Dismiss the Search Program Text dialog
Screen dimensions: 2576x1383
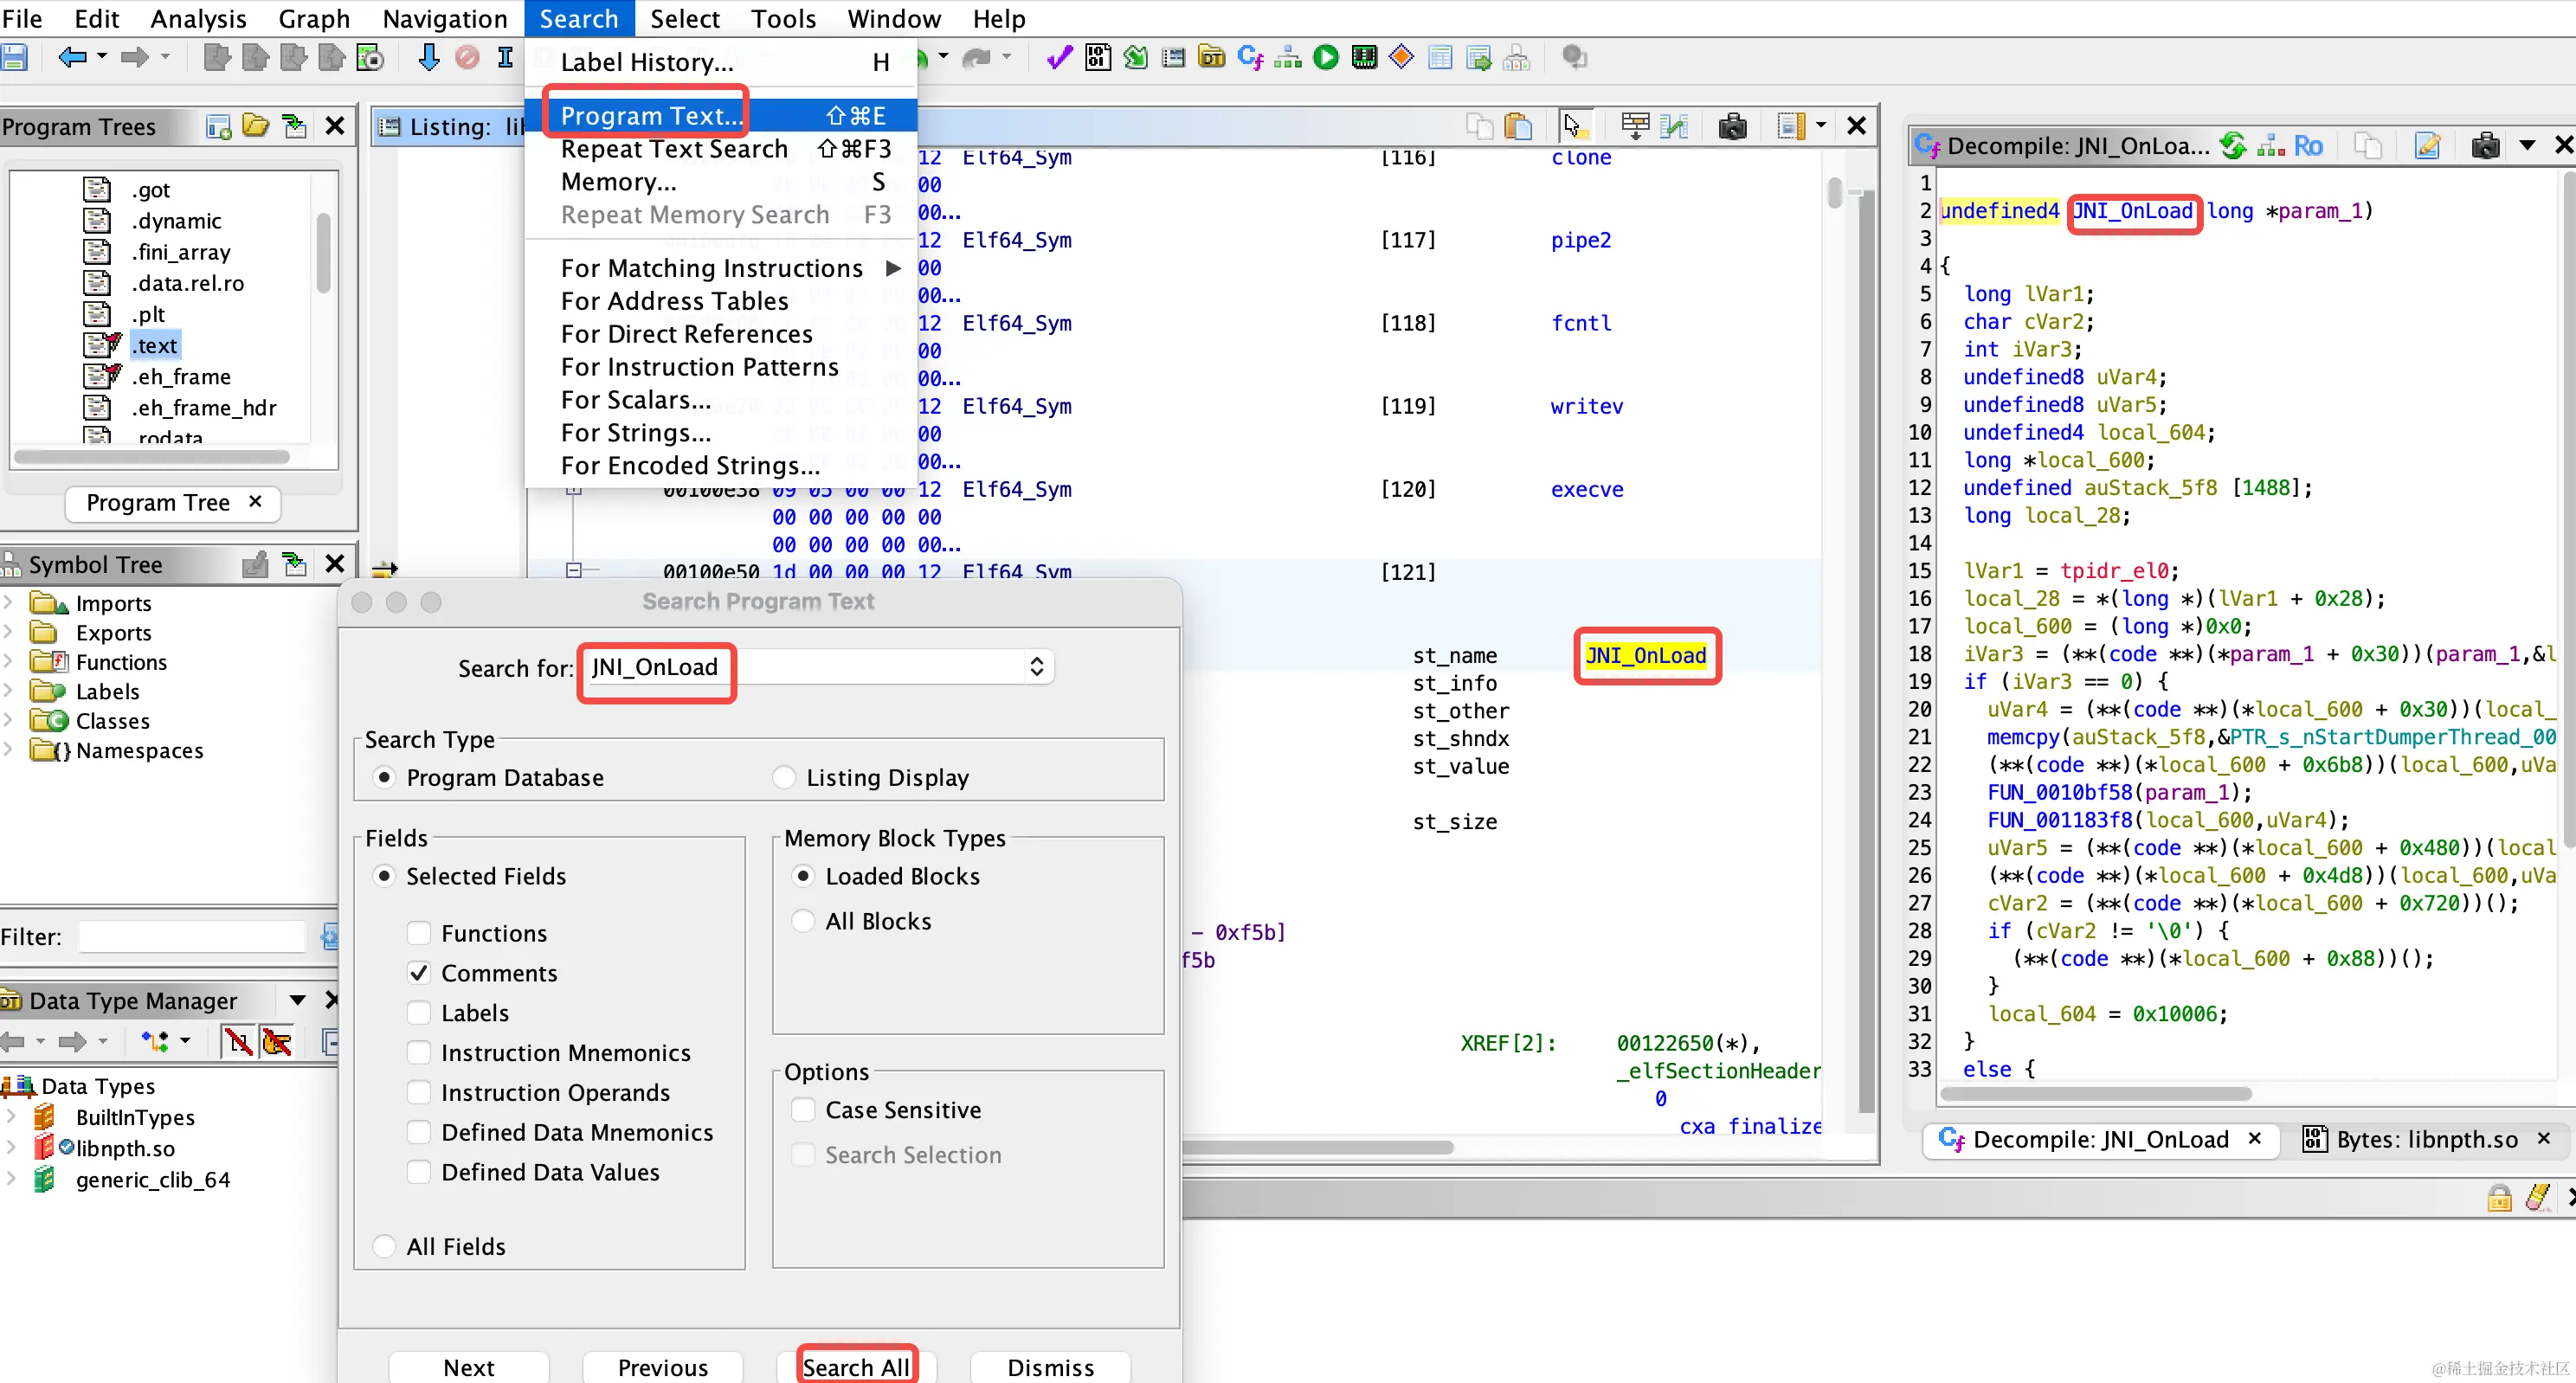1050,1366
